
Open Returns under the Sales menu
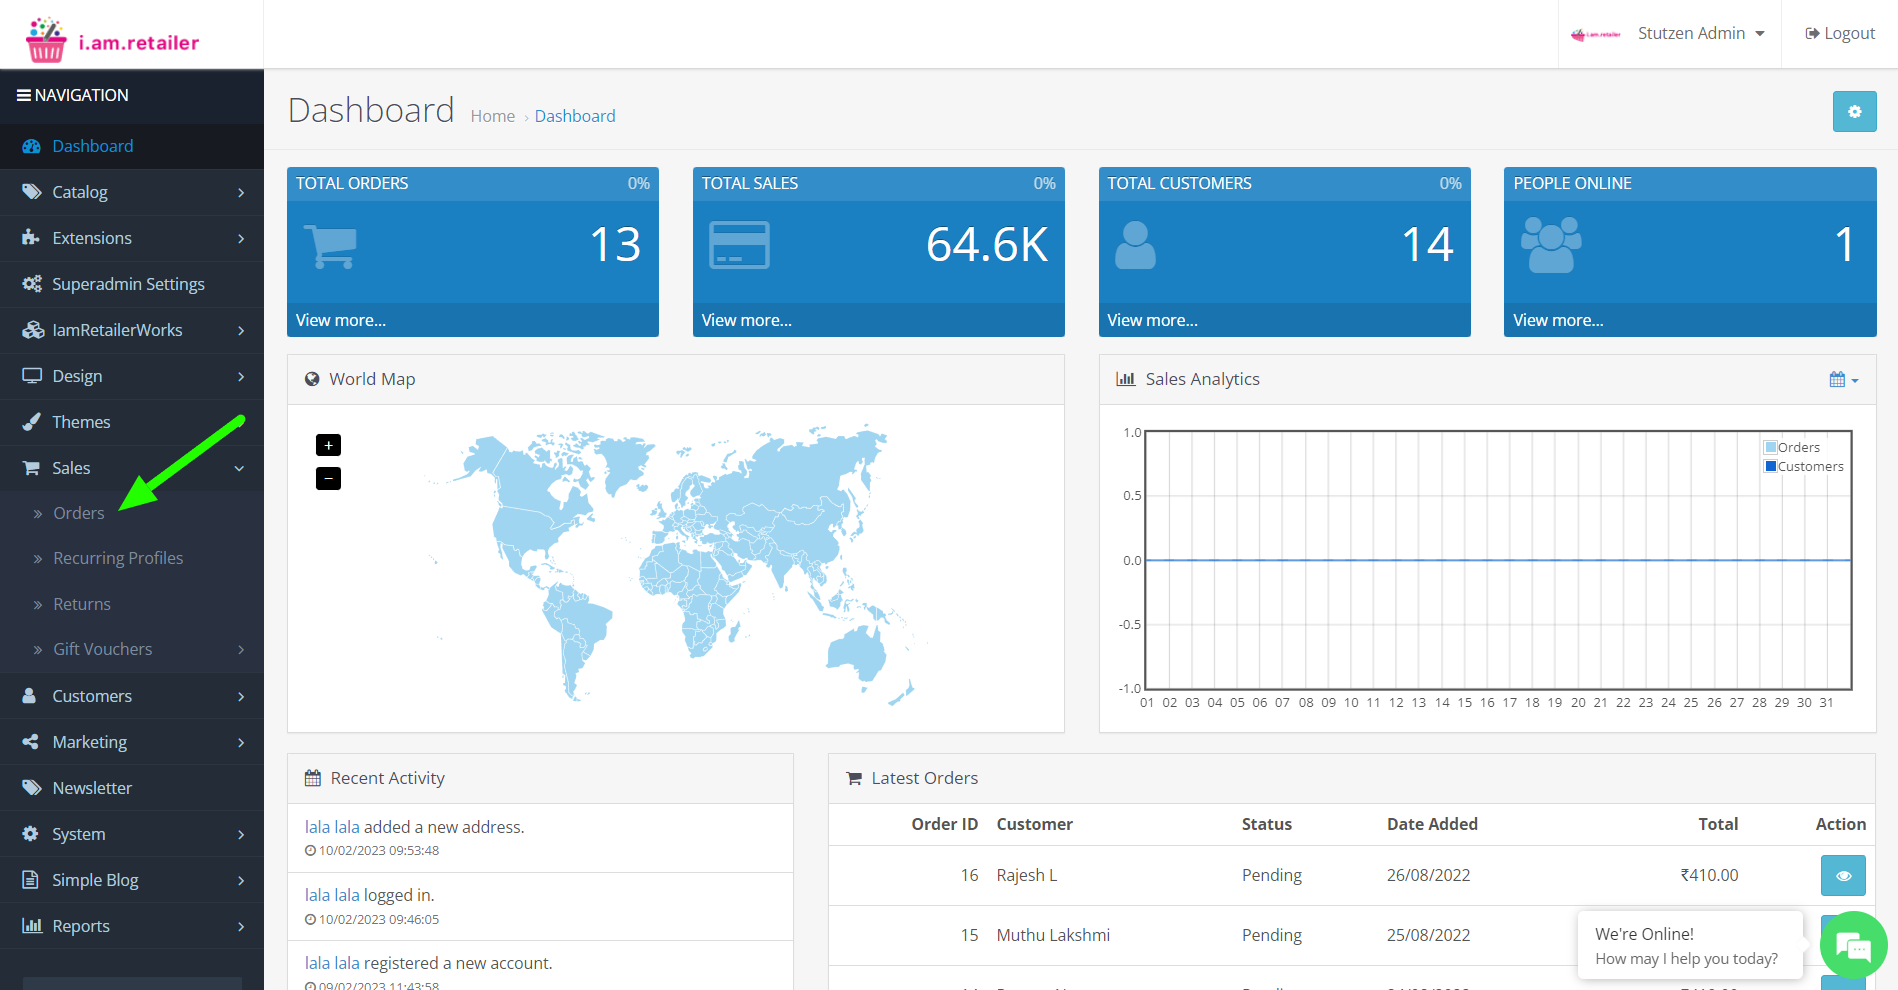pos(82,604)
